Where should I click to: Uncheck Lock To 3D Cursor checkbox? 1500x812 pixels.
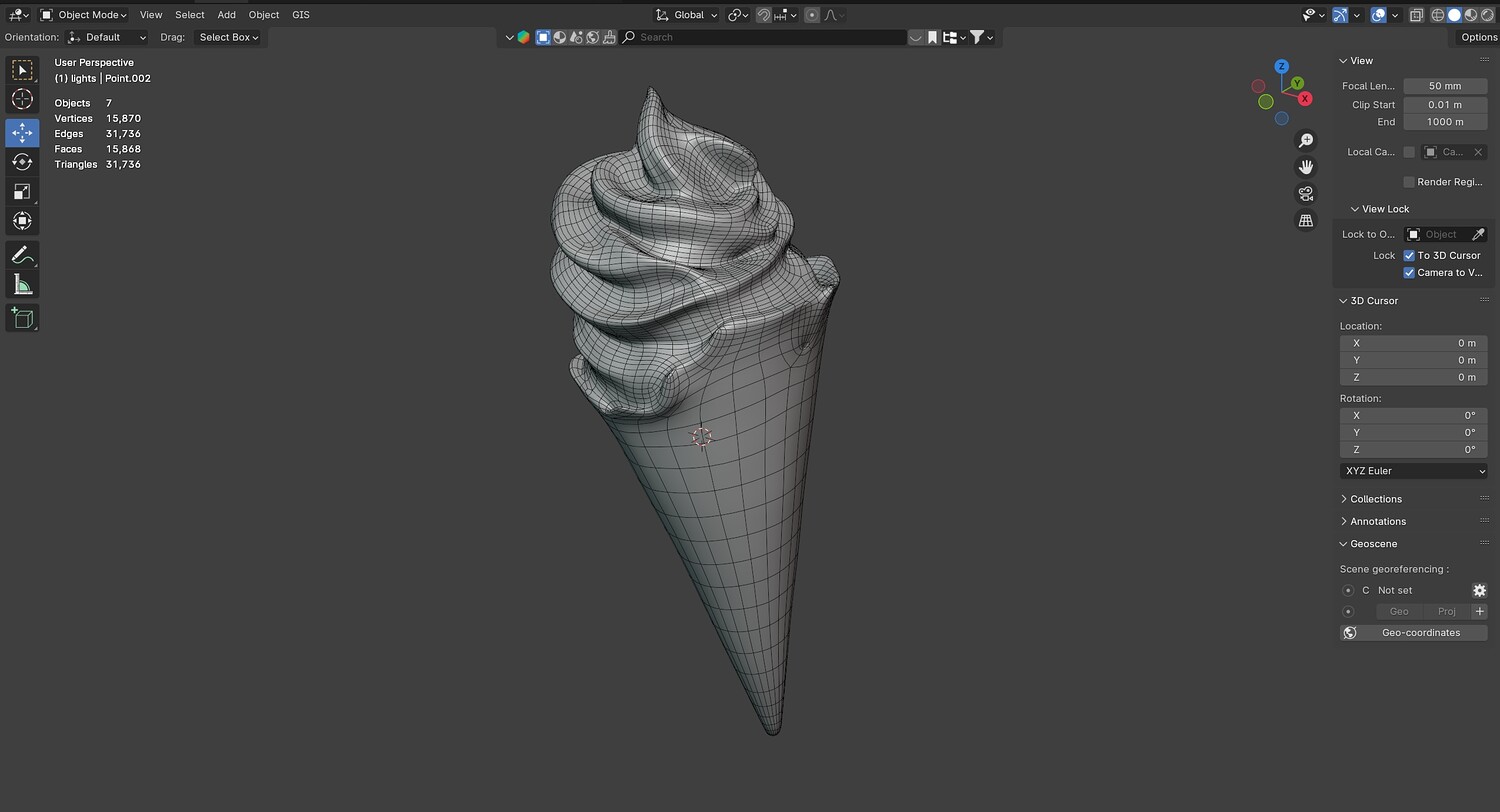pyautogui.click(x=1409, y=256)
